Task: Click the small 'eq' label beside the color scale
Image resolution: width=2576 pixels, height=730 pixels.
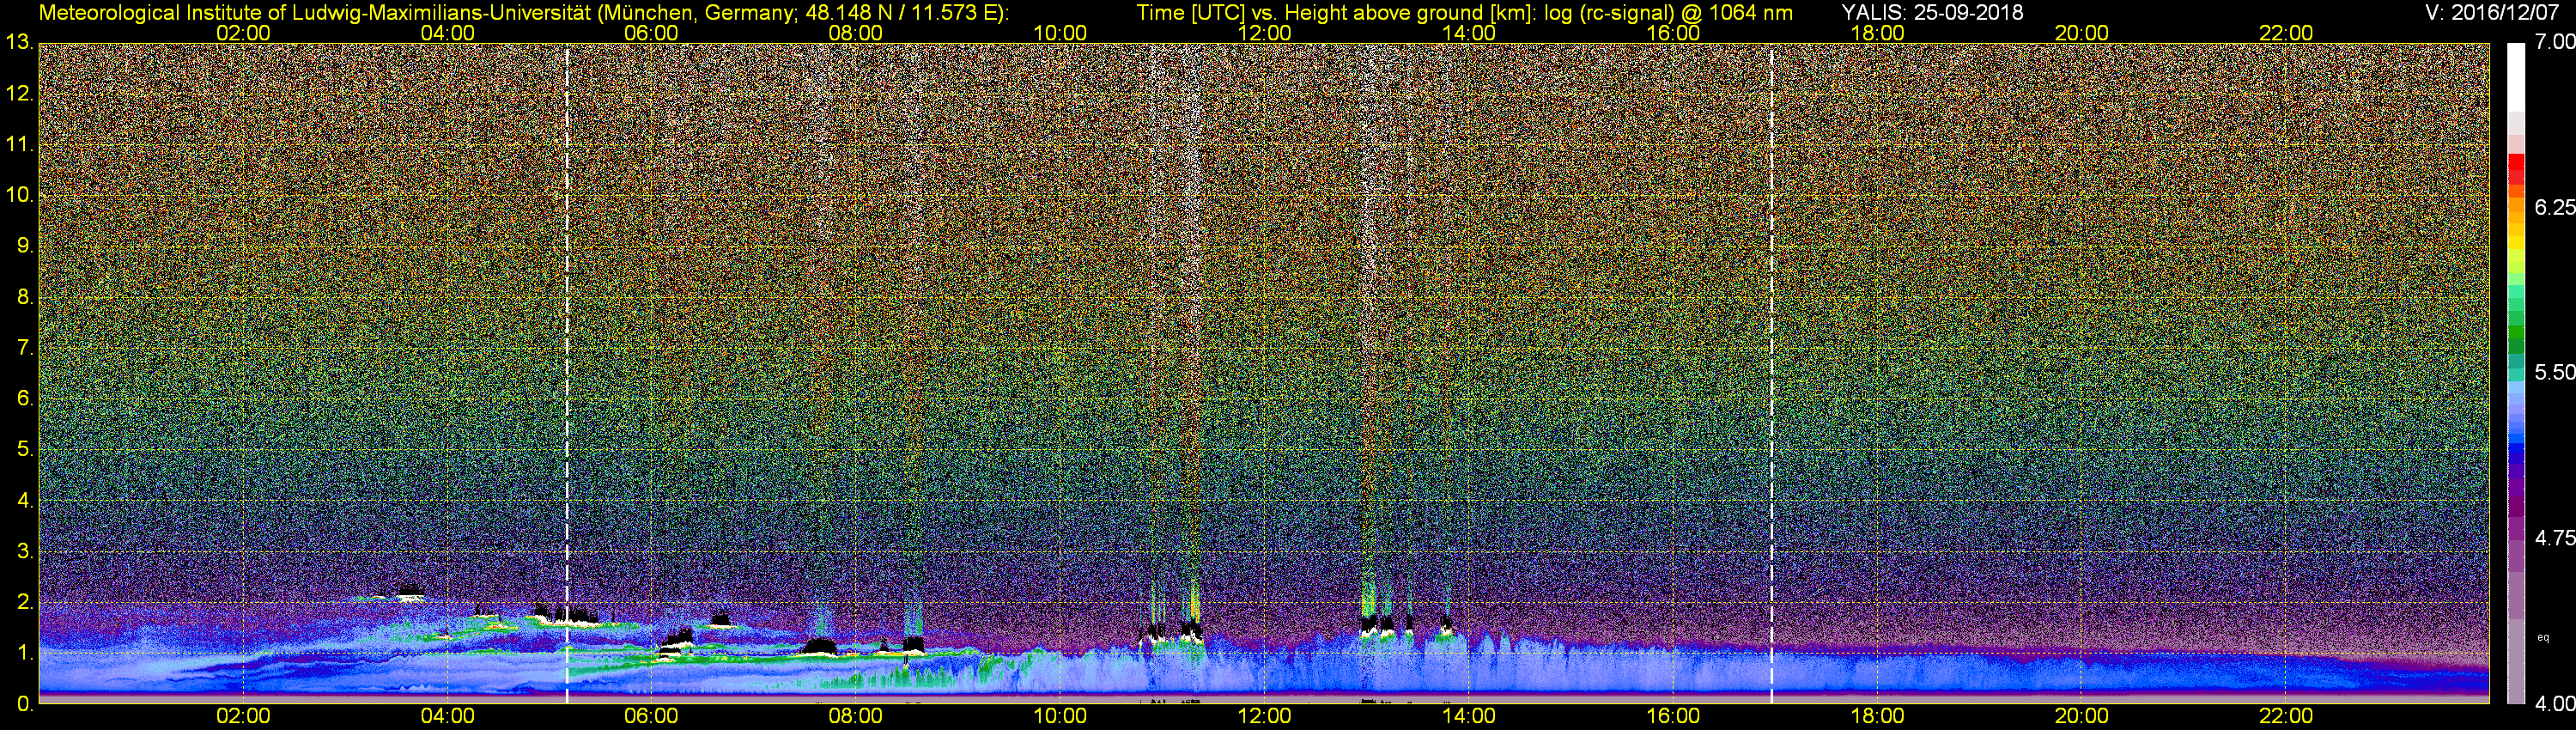Action: click(x=2543, y=637)
